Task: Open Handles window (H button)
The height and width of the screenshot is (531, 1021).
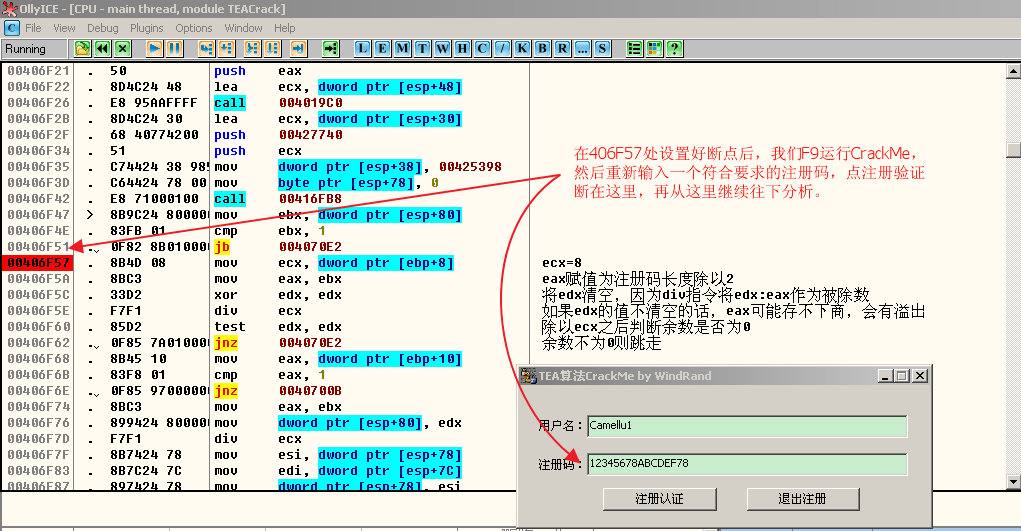Action: [x=462, y=48]
